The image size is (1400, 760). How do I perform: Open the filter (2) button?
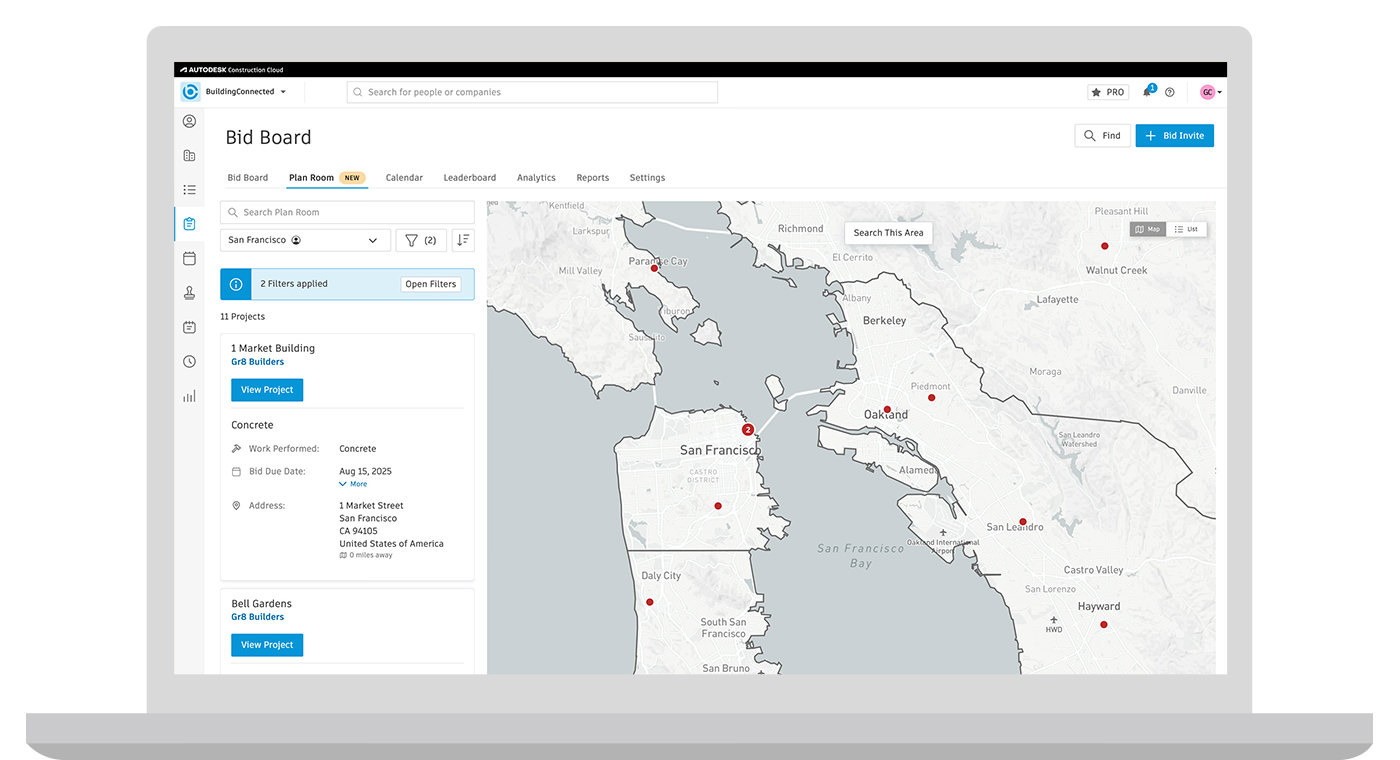click(x=421, y=240)
